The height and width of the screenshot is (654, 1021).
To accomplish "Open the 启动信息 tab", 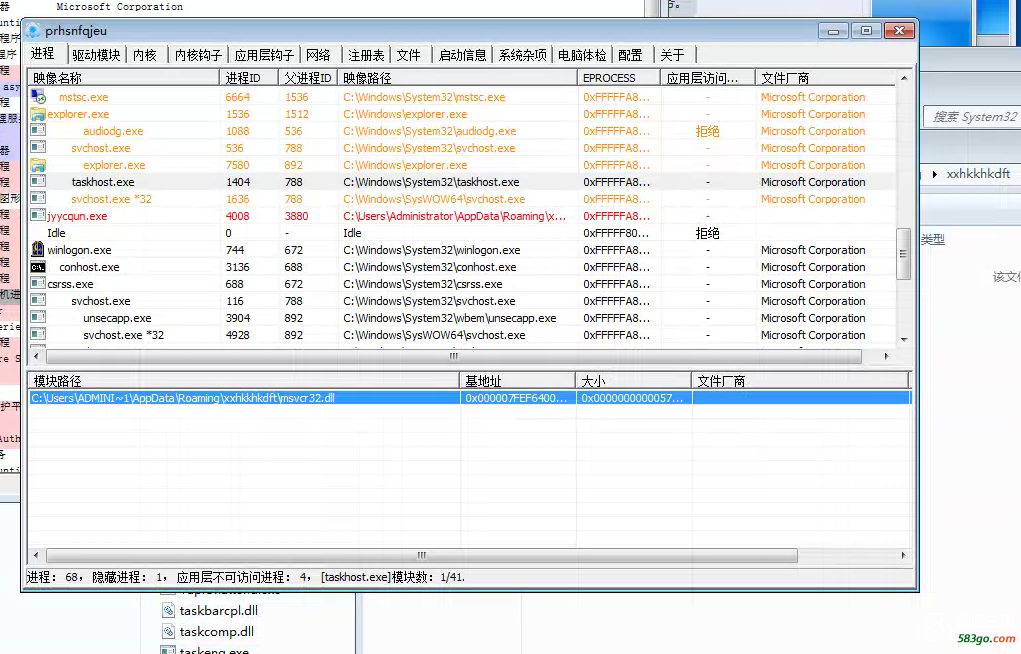I will point(463,55).
